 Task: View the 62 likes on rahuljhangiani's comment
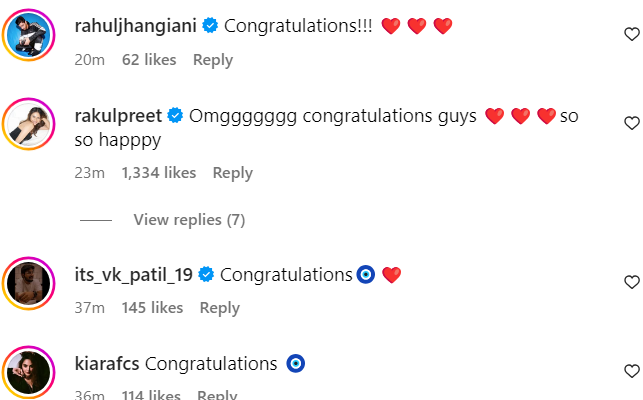click(x=149, y=60)
